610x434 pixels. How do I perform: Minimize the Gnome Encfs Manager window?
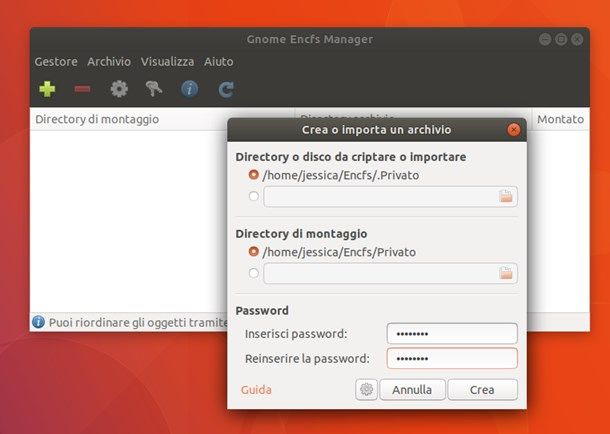click(545, 39)
